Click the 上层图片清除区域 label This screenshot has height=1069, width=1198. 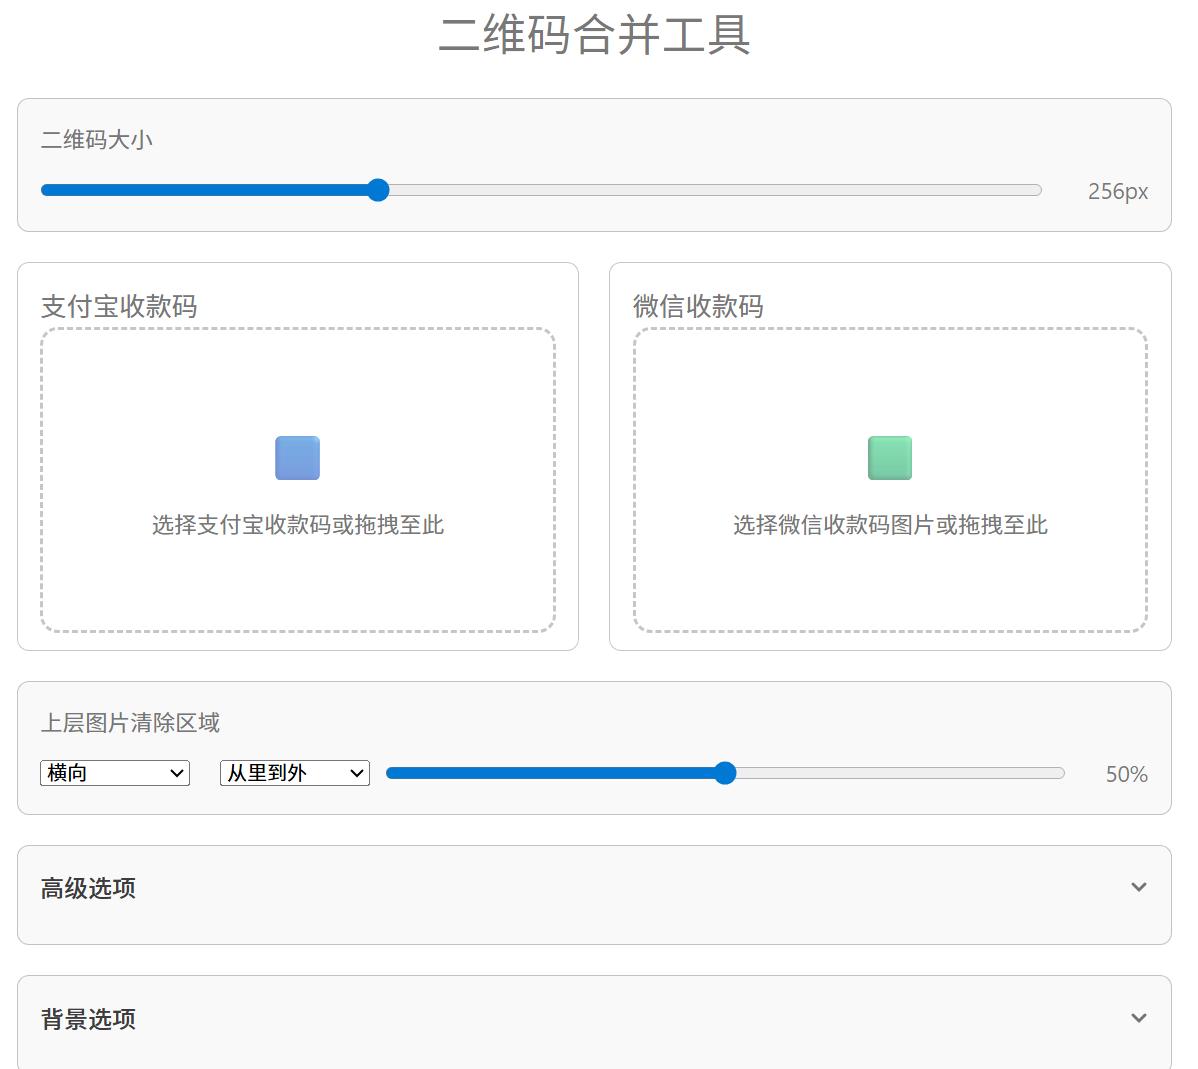[x=130, y=722]
